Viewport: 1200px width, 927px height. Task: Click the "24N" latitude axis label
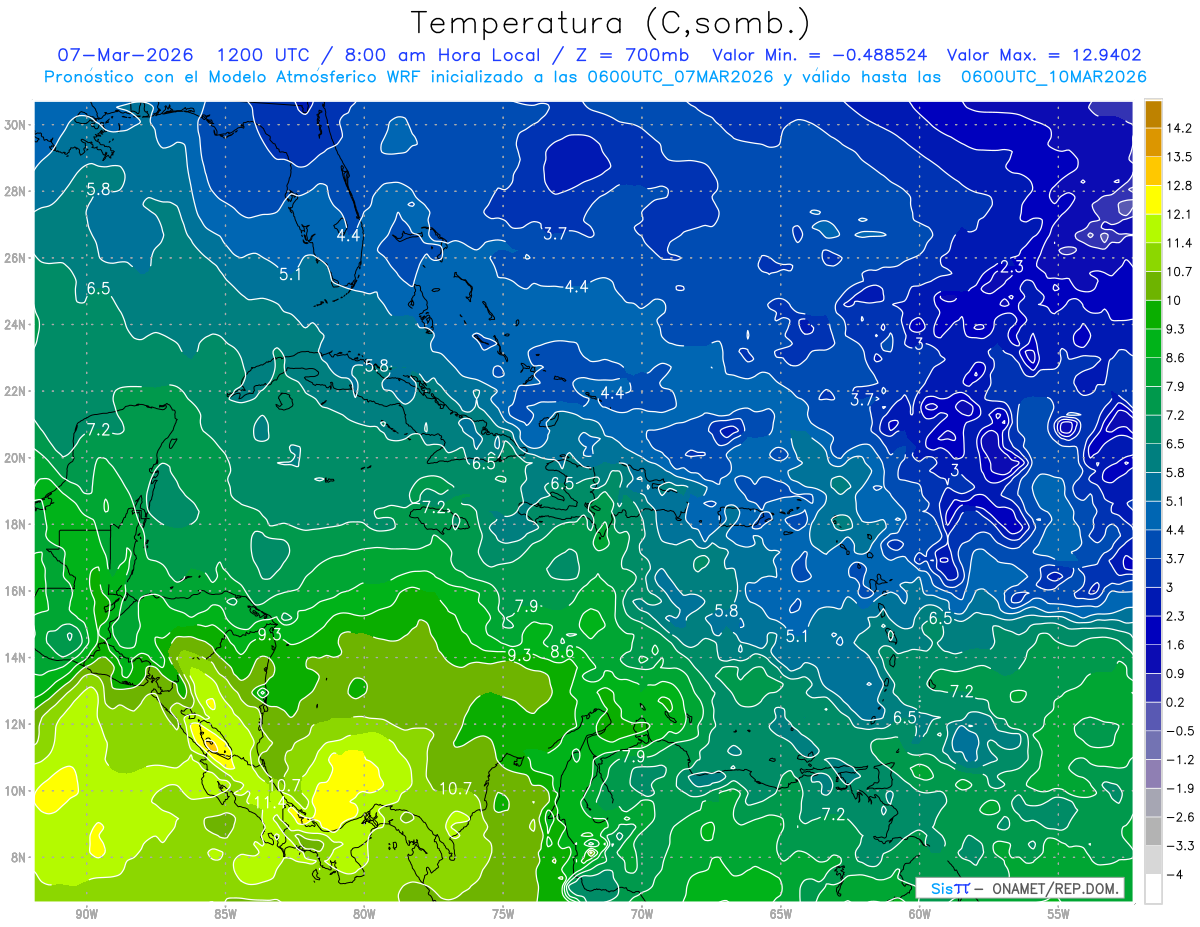(15, 325)
